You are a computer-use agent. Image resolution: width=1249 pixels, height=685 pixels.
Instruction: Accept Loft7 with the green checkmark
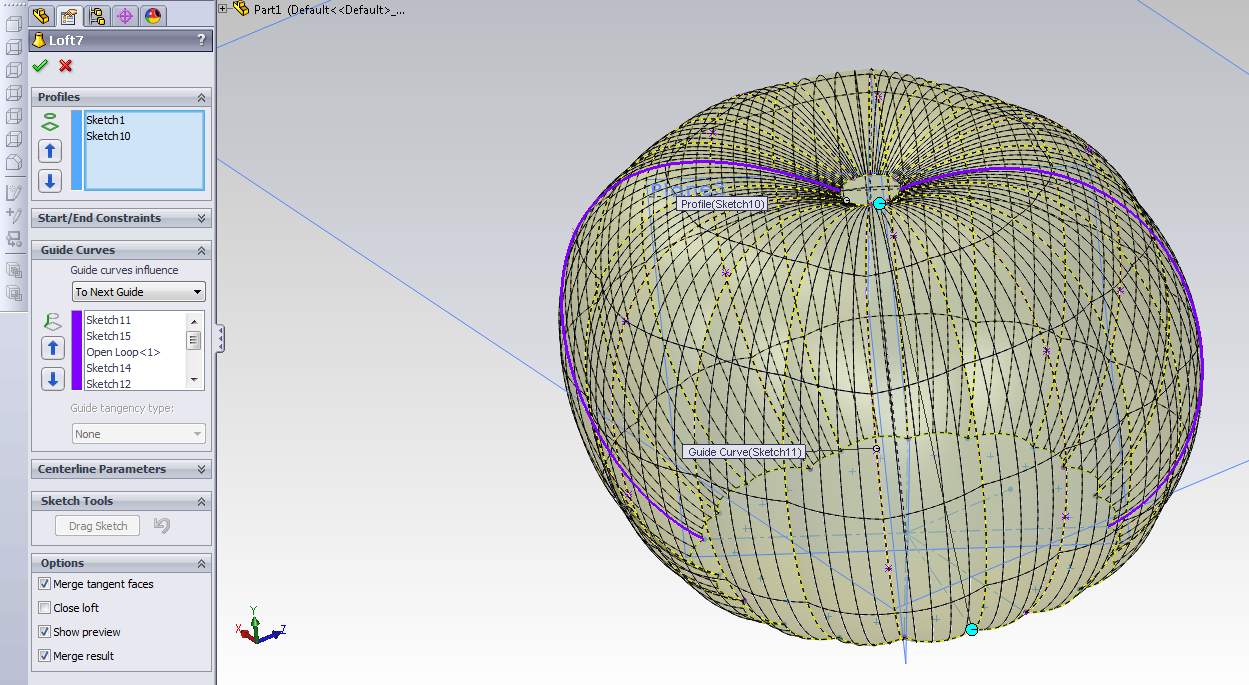(40, 66)
